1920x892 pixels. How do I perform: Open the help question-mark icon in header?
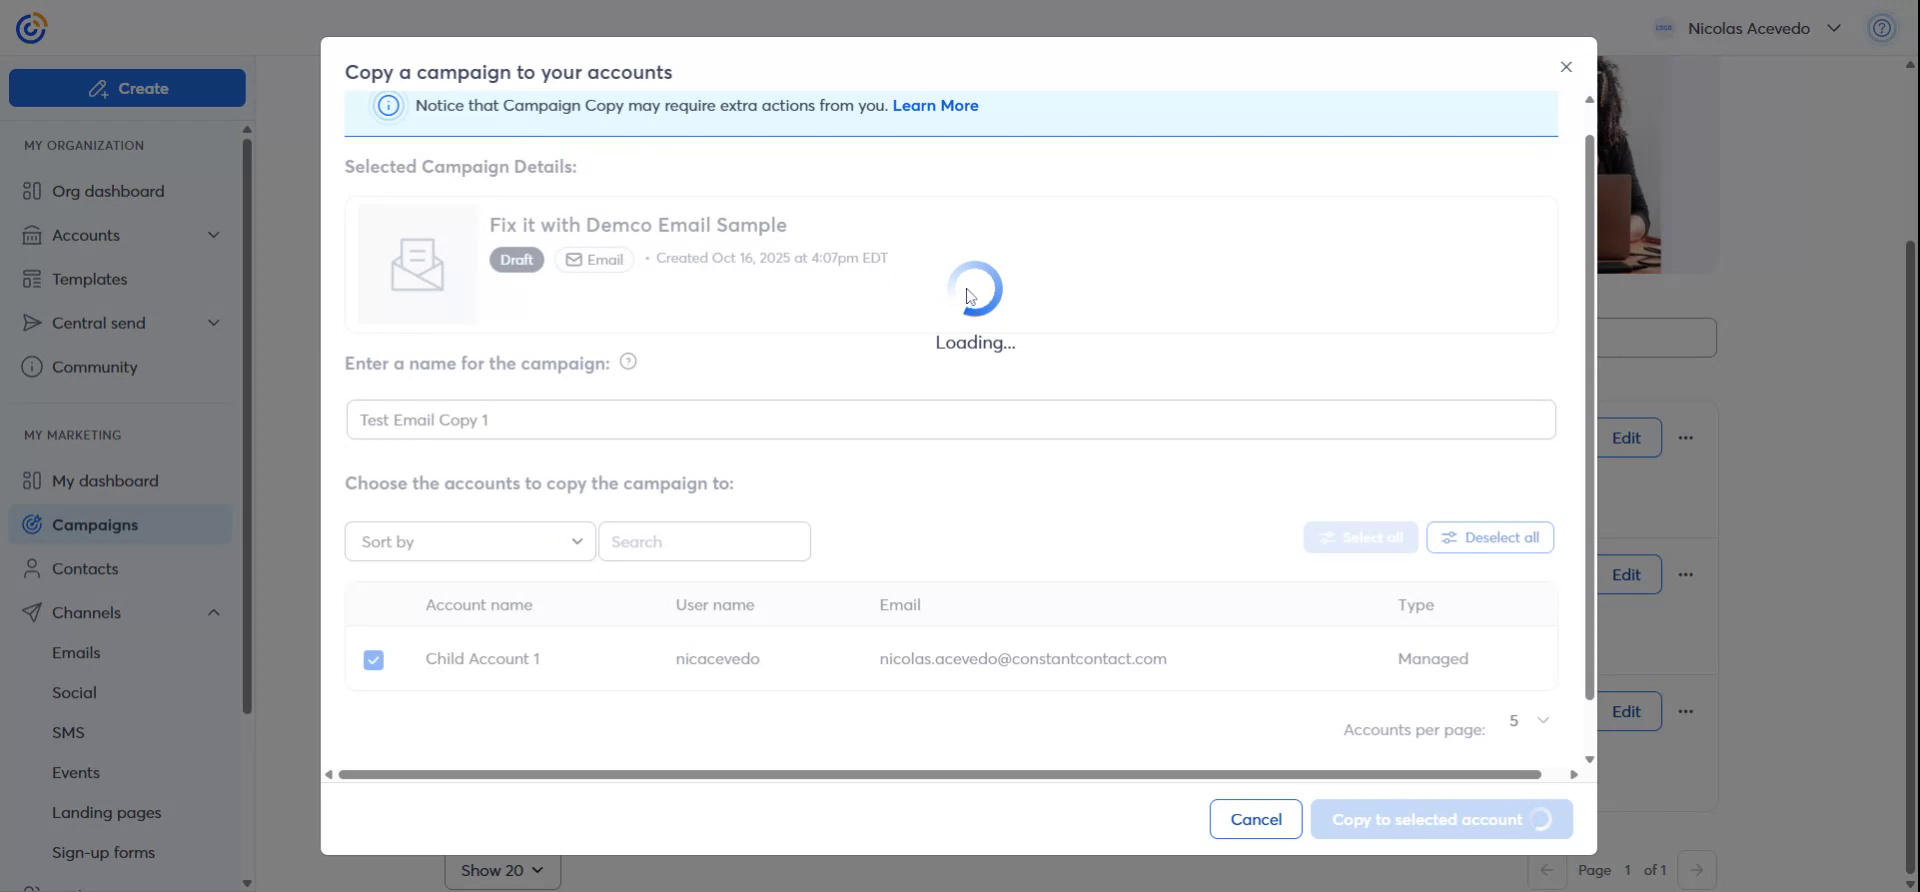(1882, 28)
